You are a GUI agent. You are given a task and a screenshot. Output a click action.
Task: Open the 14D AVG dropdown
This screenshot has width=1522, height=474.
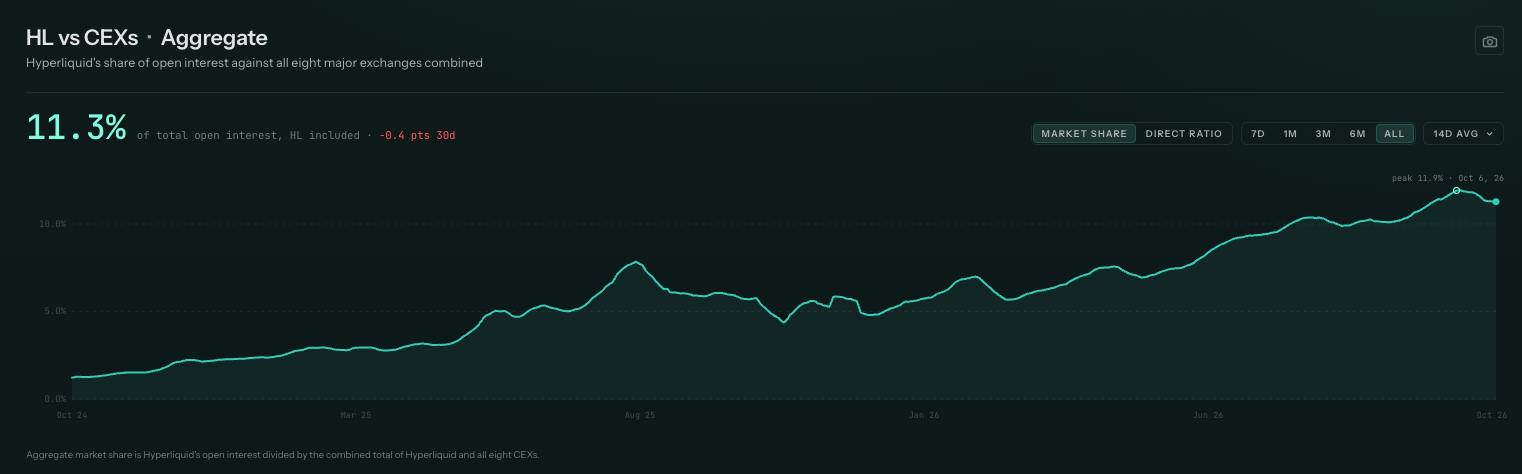pos(1463,134)
